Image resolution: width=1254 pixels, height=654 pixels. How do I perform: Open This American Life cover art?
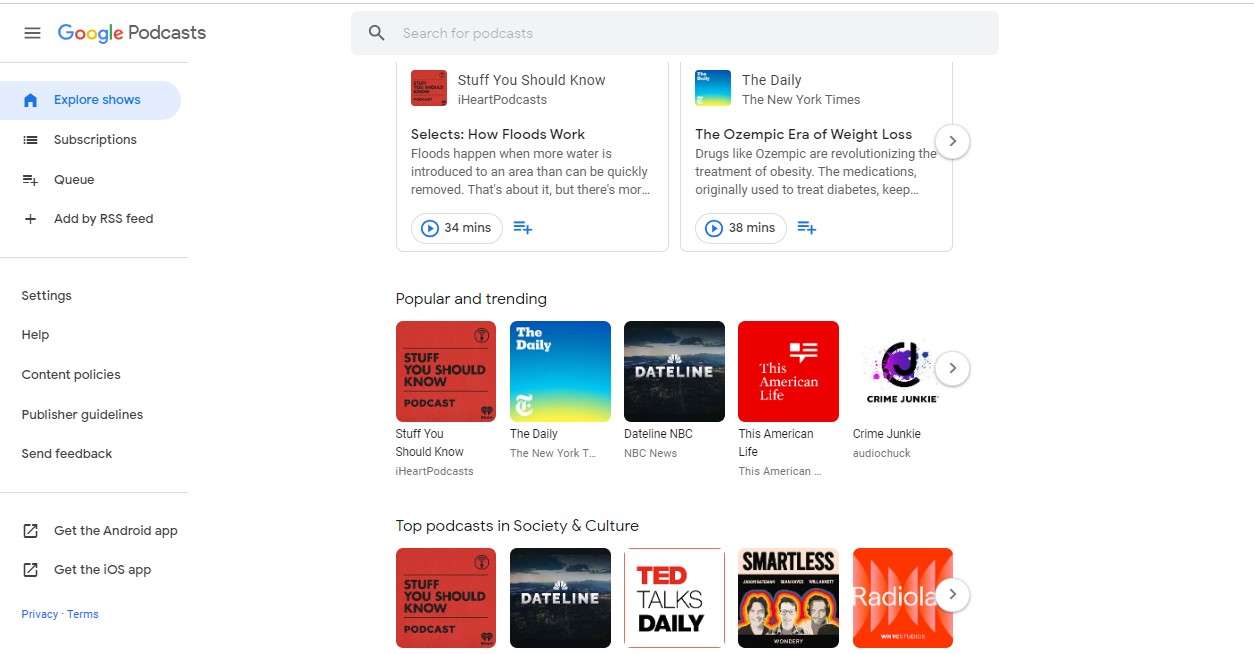pyautogui.click(x=788, y=371)
